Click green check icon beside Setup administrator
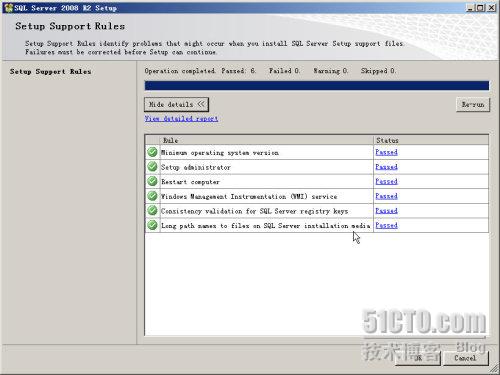 click(x=152, y=167)
